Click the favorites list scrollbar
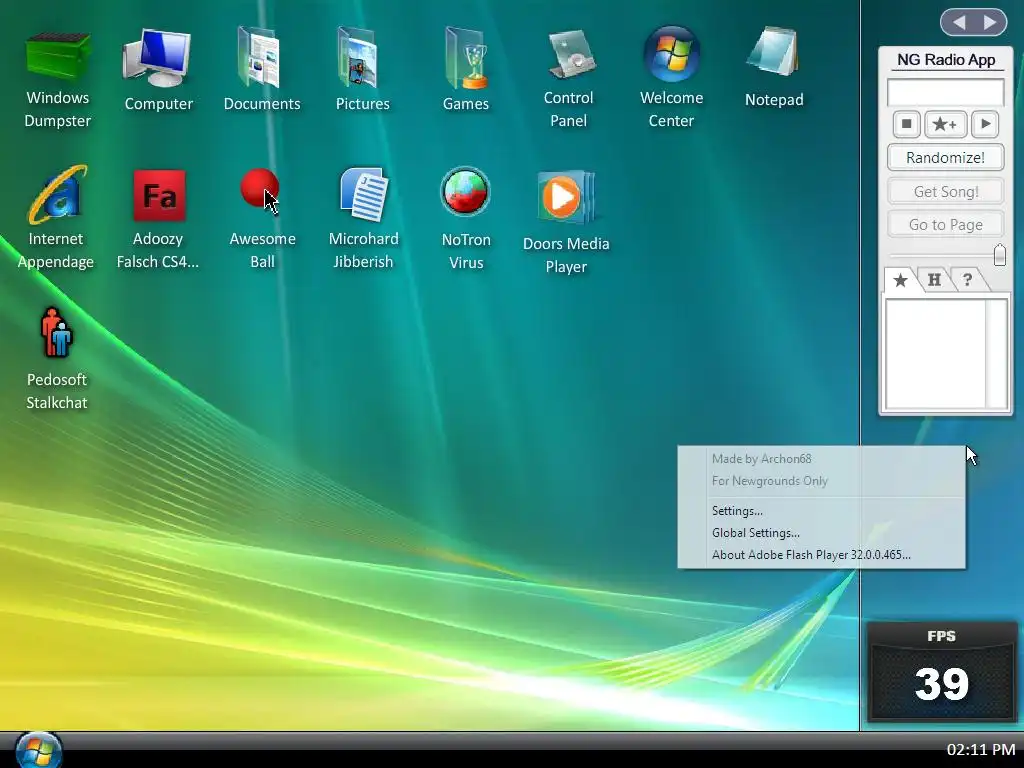This screenshot has height=768, width=1024. [996, 354]
